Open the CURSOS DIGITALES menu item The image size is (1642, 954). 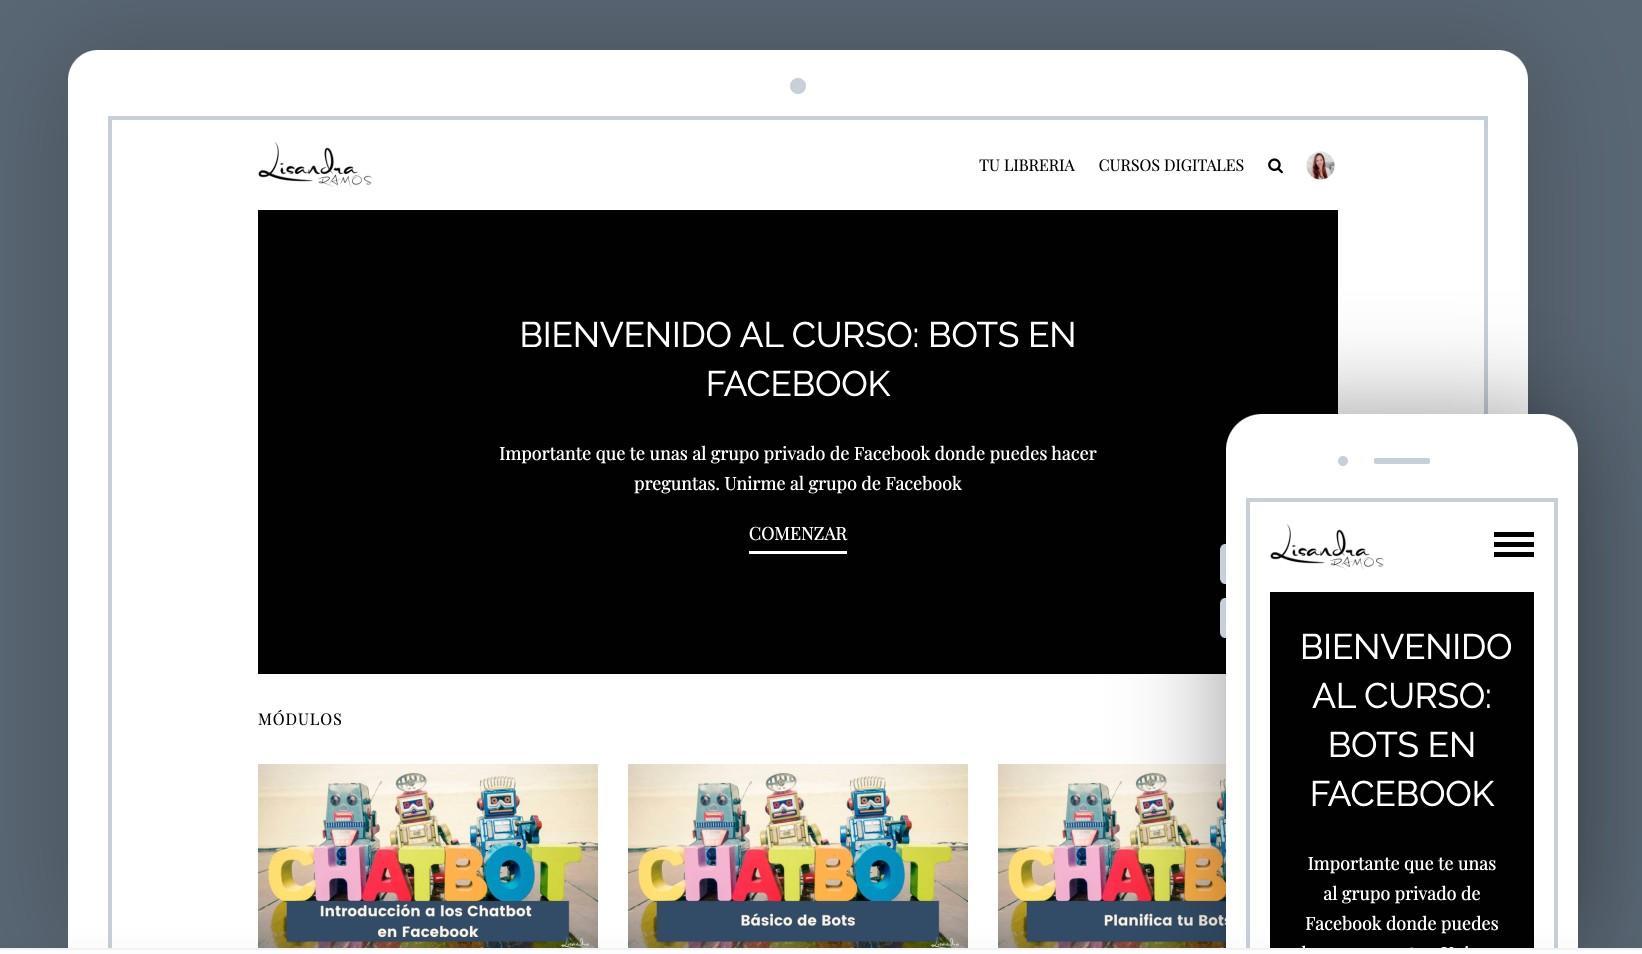1171,165
